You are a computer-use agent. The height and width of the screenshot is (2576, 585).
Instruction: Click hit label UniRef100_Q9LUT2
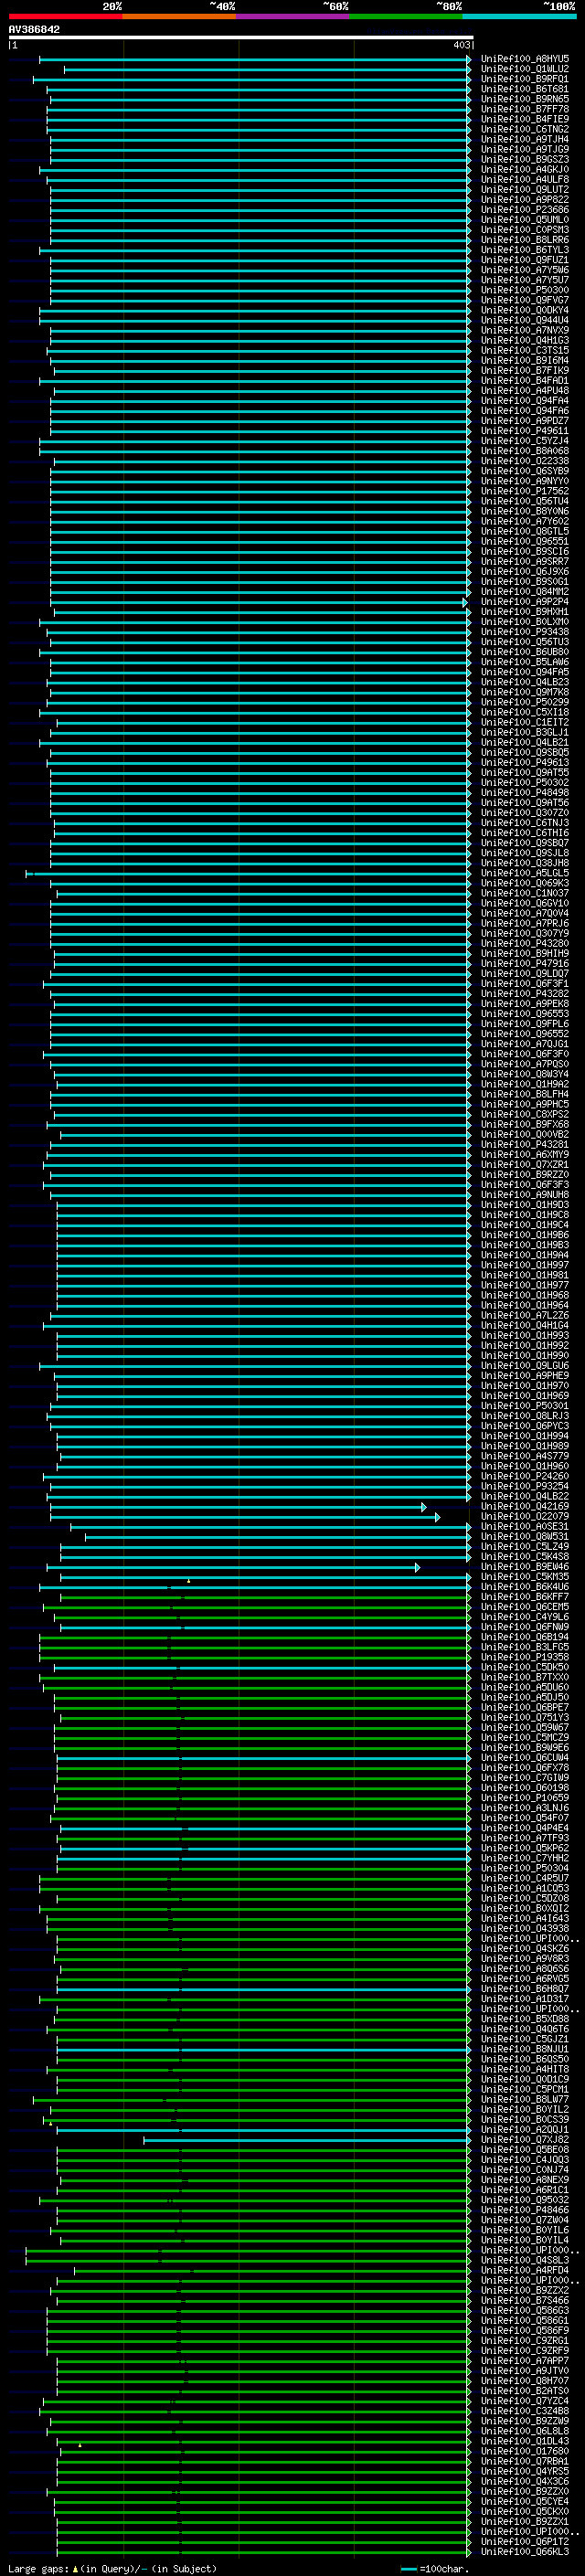(x=525, y=189)
